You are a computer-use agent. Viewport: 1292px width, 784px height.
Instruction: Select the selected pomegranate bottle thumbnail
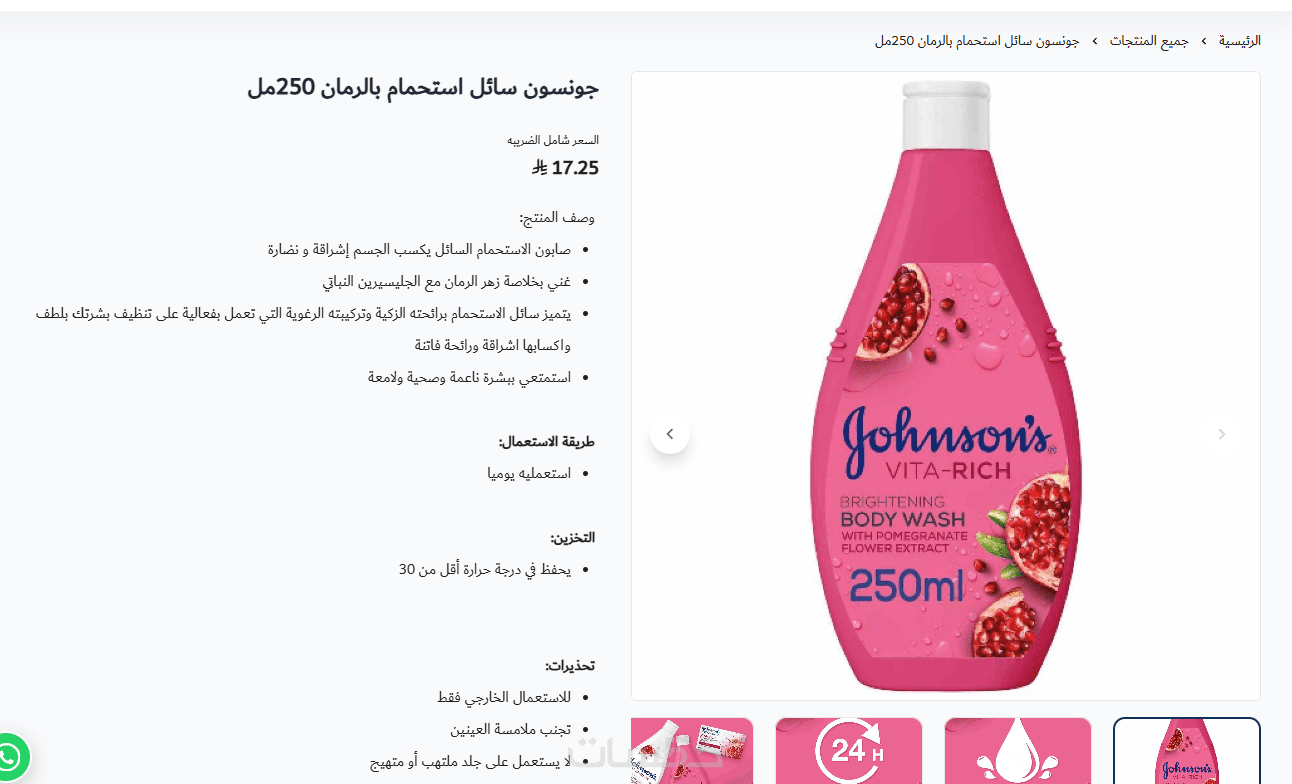[x=1187, y=751]
